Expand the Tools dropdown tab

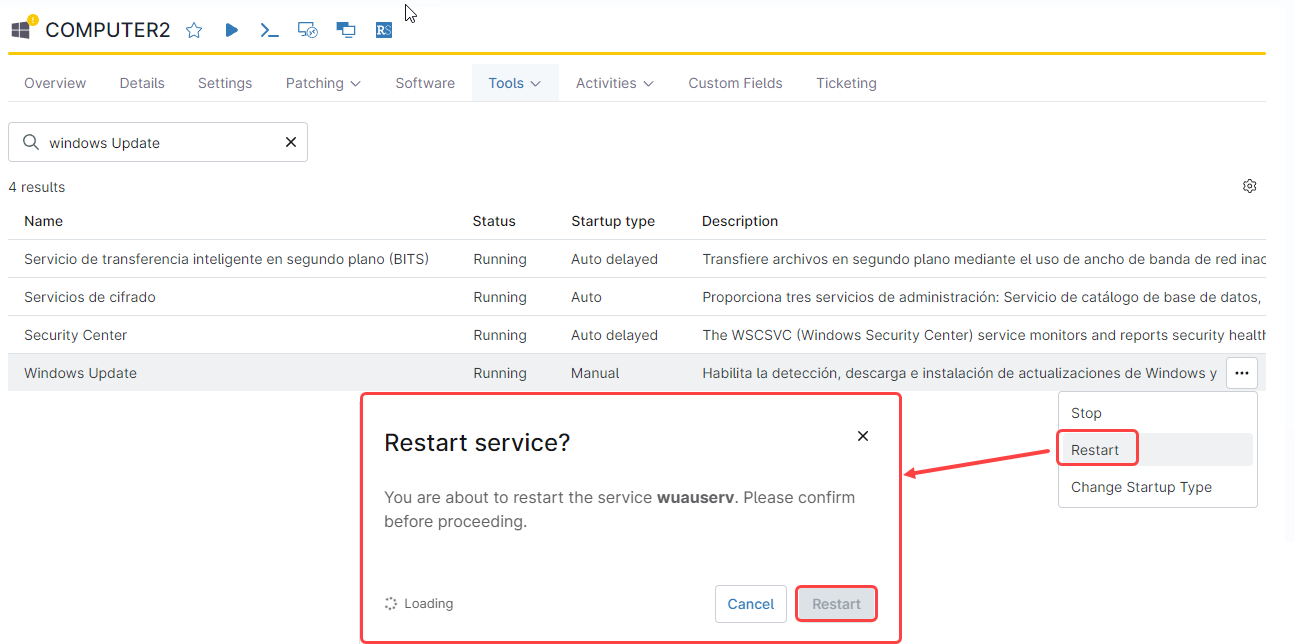pyautogui.click(x=515, y=83)
